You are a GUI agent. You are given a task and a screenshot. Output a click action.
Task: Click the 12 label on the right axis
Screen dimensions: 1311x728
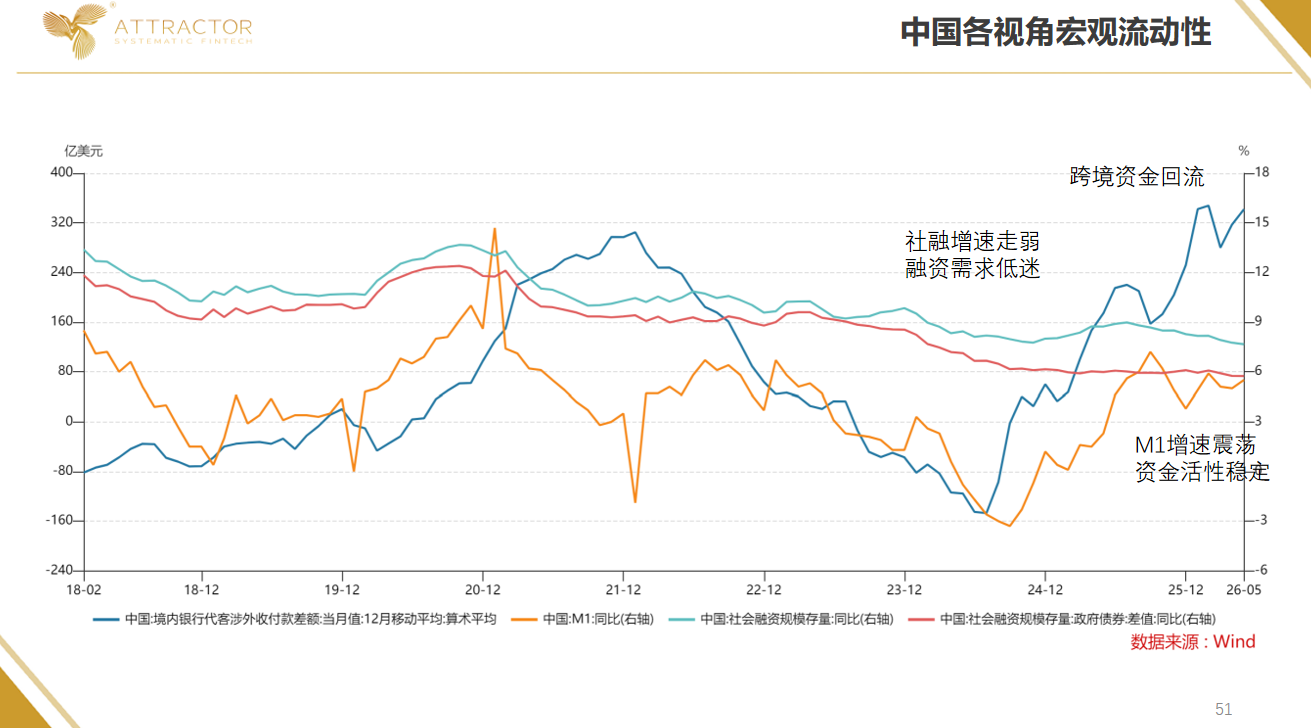(1262, 272)
